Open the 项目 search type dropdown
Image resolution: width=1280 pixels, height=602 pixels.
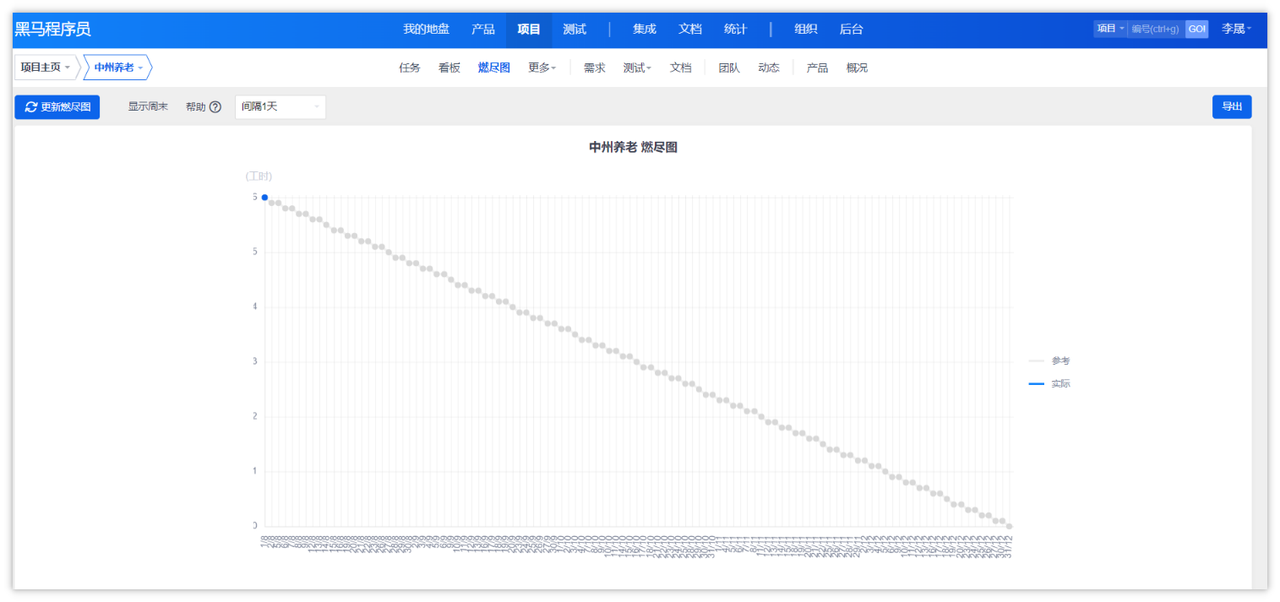[1110, 29]
